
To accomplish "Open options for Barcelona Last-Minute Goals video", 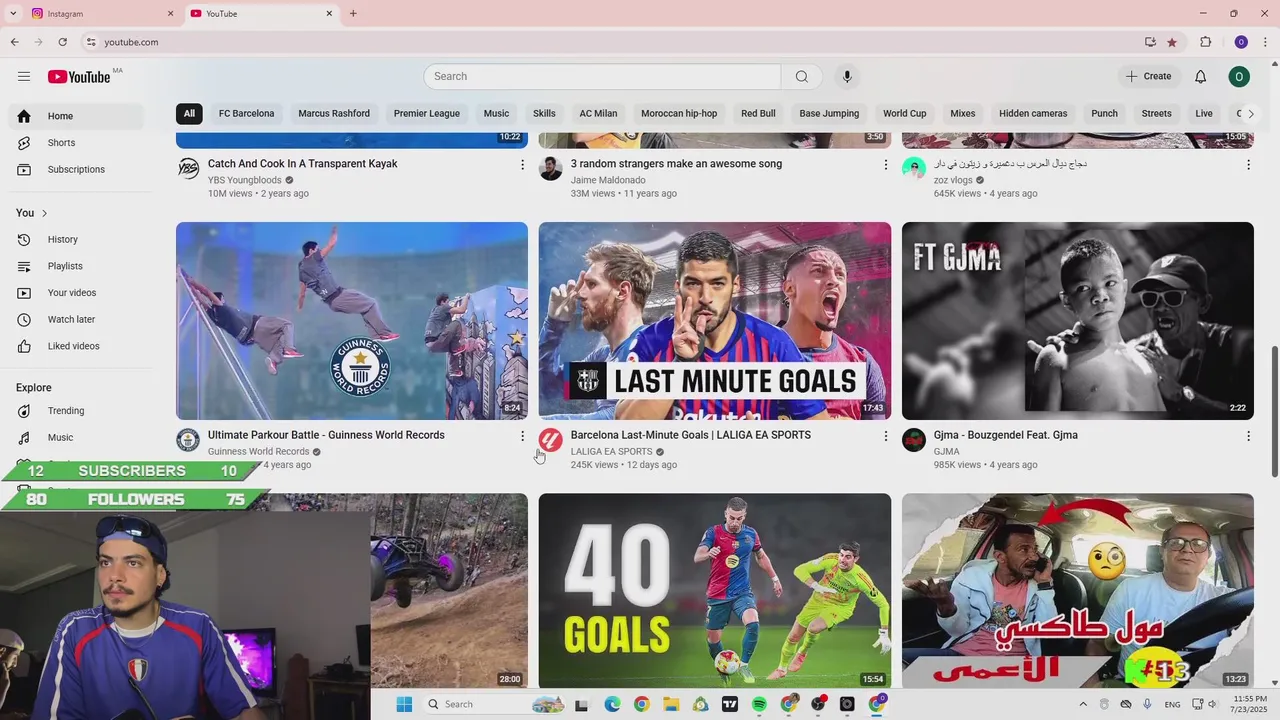I will (x=885, y=436).
